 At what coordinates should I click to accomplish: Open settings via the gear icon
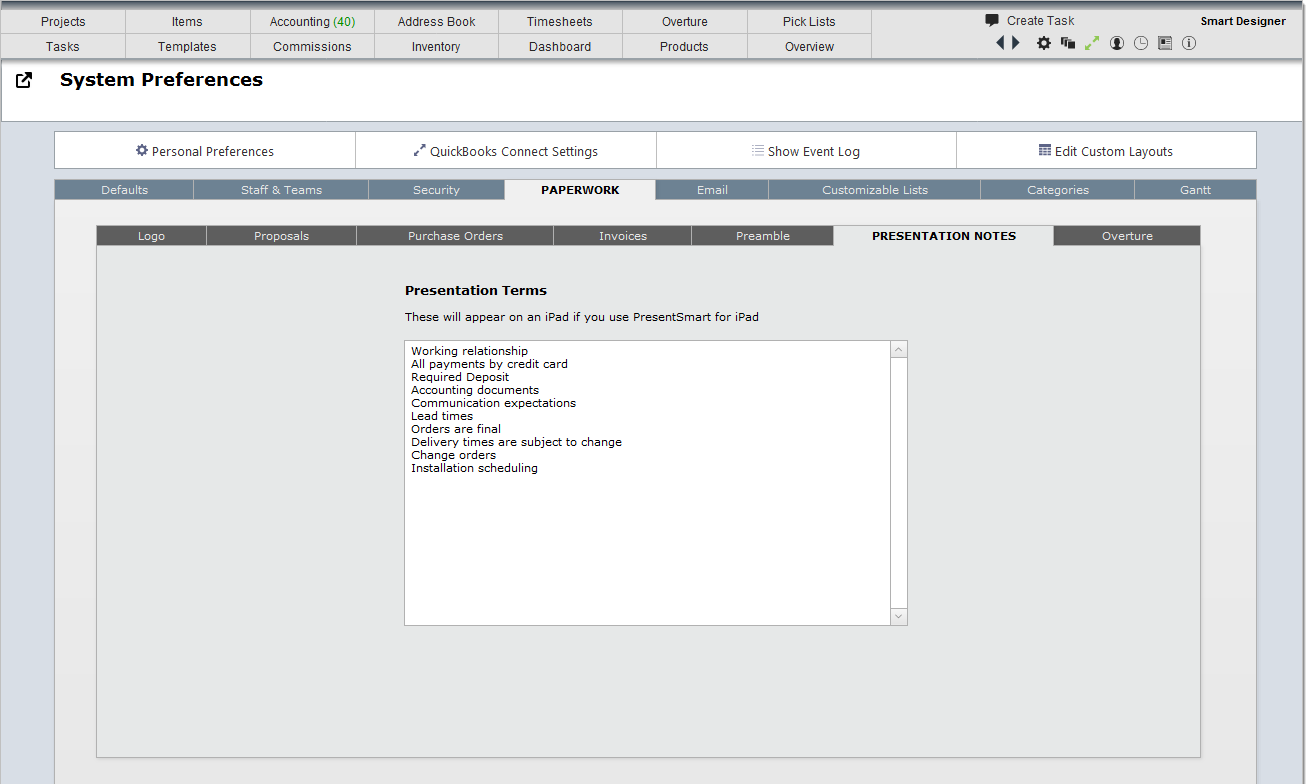[x=1043, y=43]
